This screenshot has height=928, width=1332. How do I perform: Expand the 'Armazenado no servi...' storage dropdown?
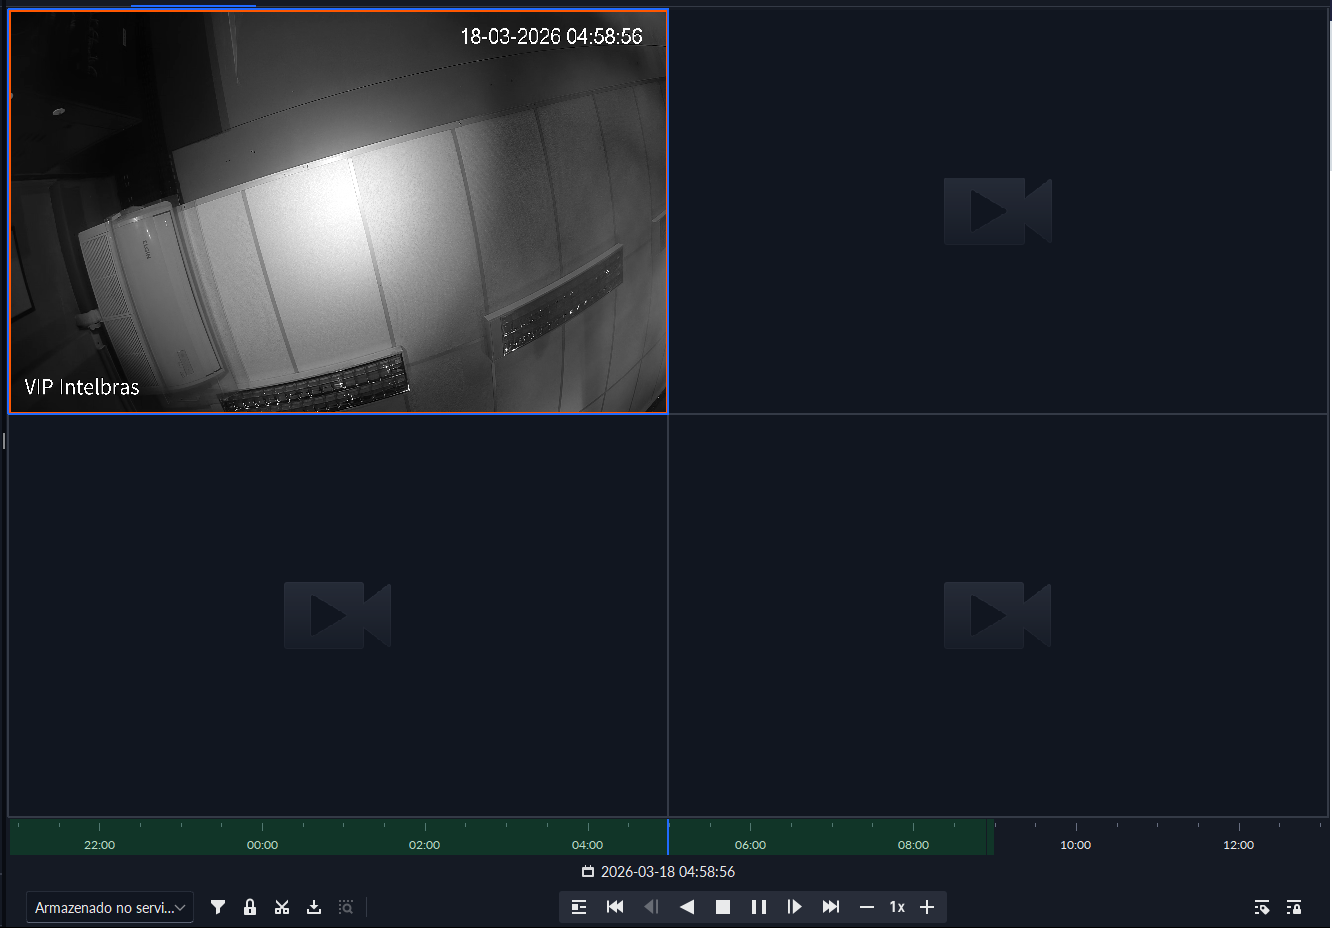(x=110, y=908)
